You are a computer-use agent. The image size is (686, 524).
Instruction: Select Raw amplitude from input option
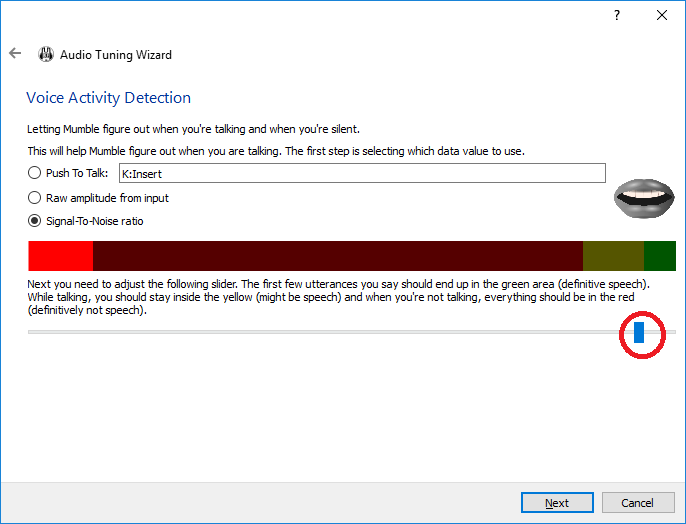tap(35, 198)
